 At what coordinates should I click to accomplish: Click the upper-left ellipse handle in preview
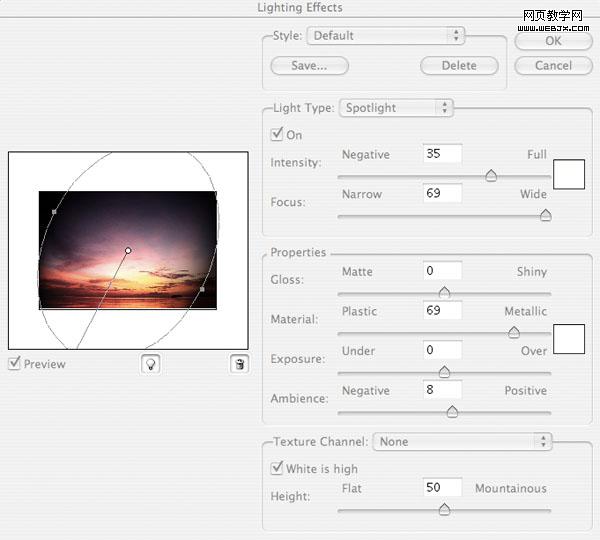pos(54,212)
